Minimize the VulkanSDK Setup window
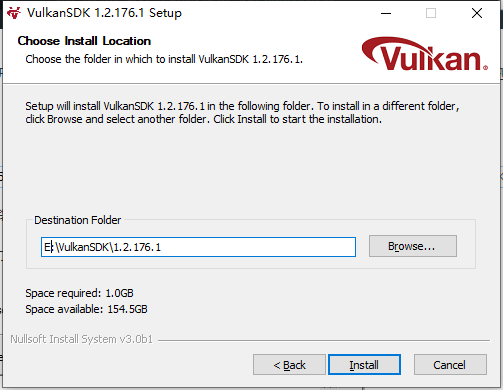Screen dimensions: 503x390 click(x=386, y=13)
